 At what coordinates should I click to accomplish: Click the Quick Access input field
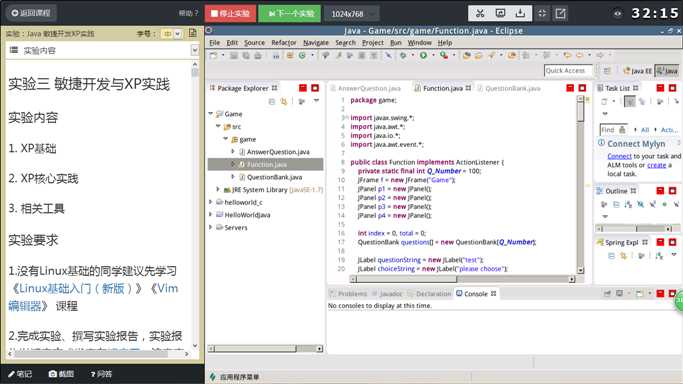568,71
